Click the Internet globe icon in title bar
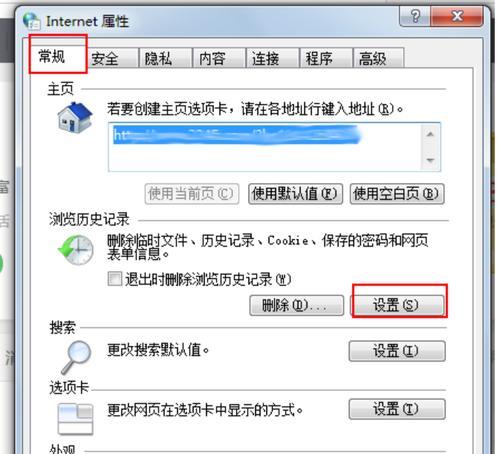This screenshot has width=500, height=454. tap(32, 21)
